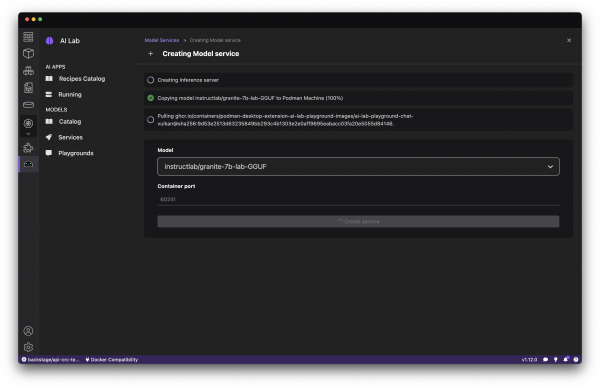
Task: Open the lightbulb troubleshooting icon in status bar
Action: pyautogui.click(x=556, y=360)
